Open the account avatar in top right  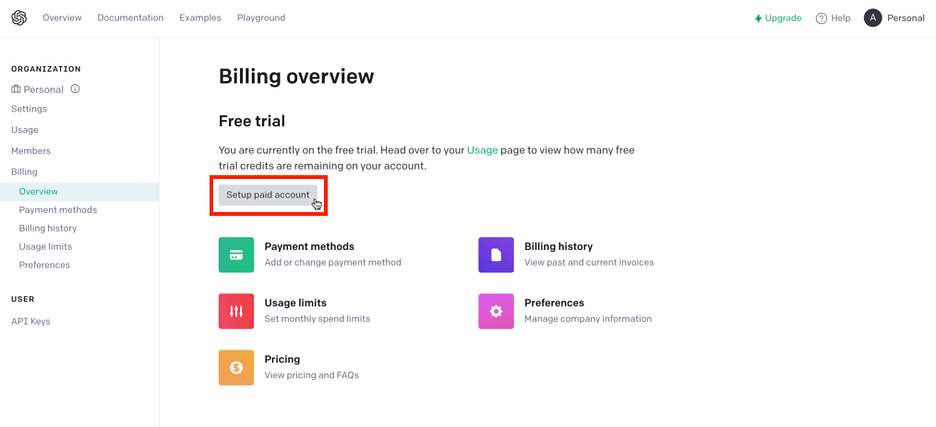873,18
